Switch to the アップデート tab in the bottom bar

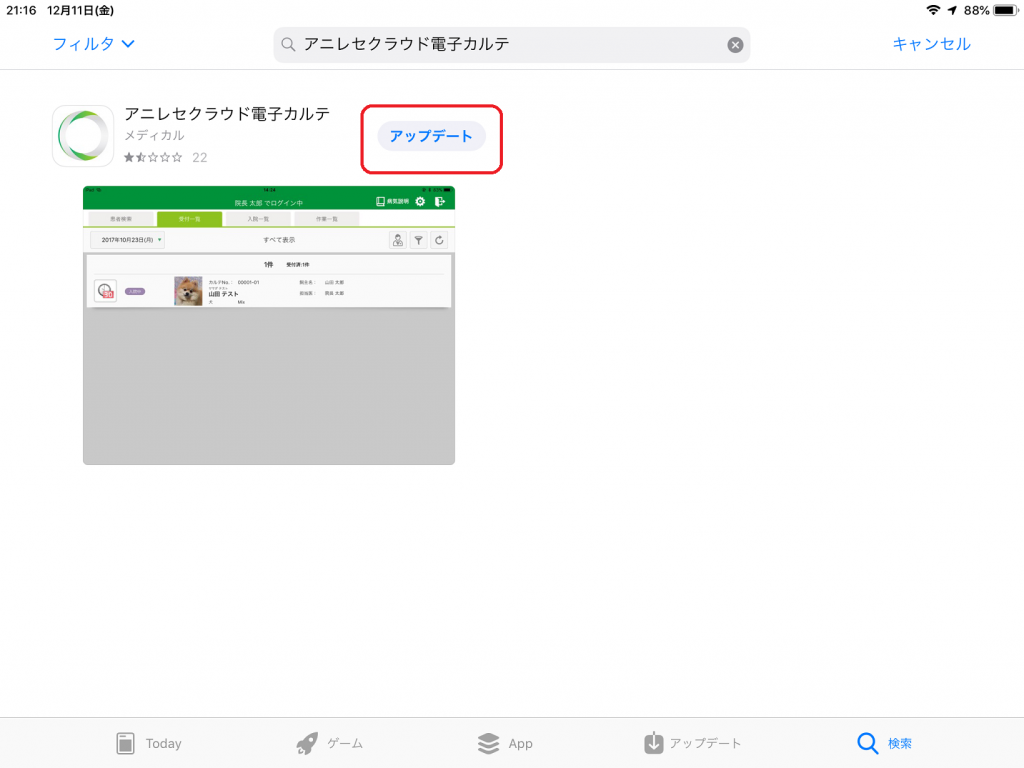click(x=692, y=743)
